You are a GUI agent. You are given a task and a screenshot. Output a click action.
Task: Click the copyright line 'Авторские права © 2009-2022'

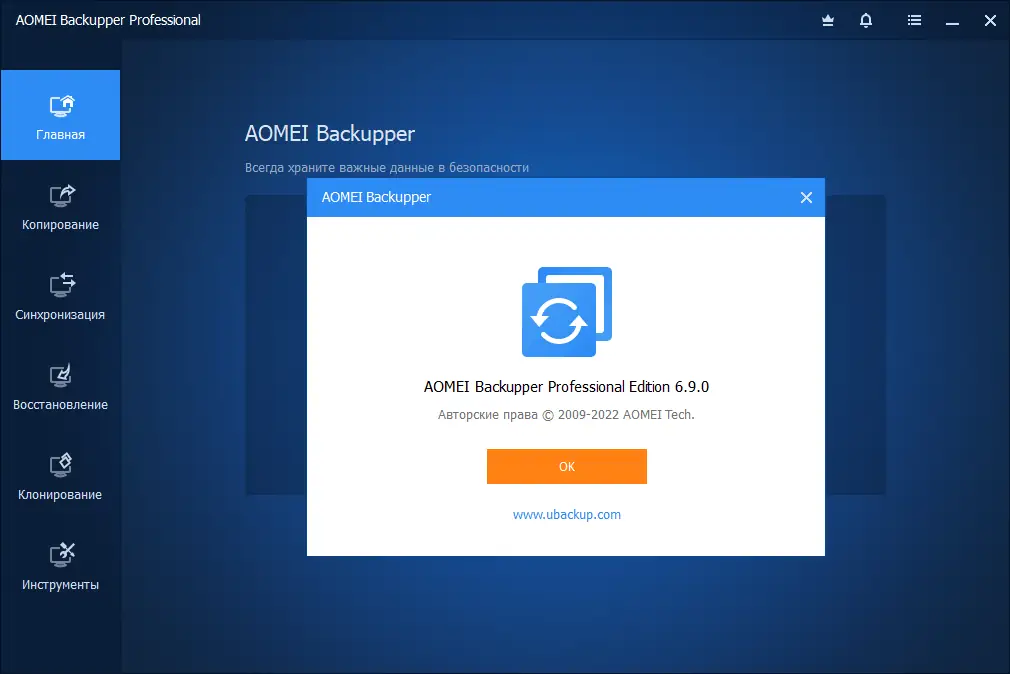(x=528, y=414)
